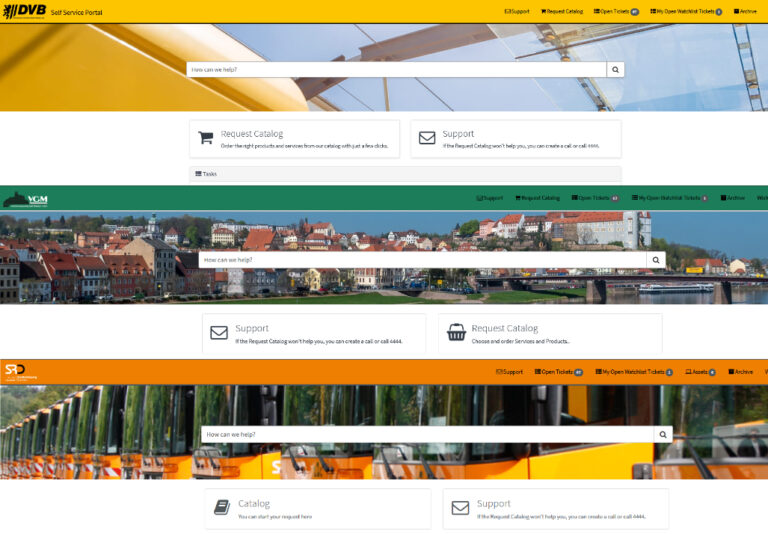Open Request Catalog in the DVB navigation bar

[562, 11]
